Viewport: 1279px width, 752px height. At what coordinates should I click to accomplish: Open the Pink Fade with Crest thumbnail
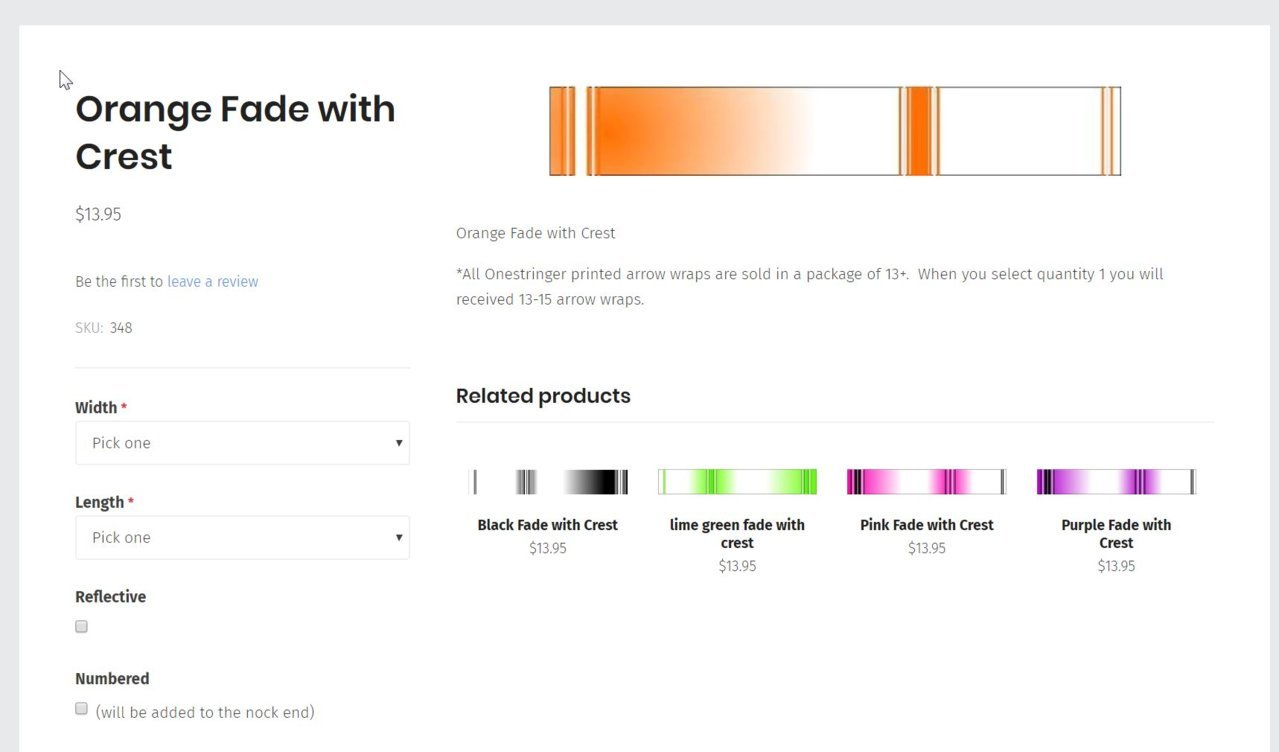(926, 482)
